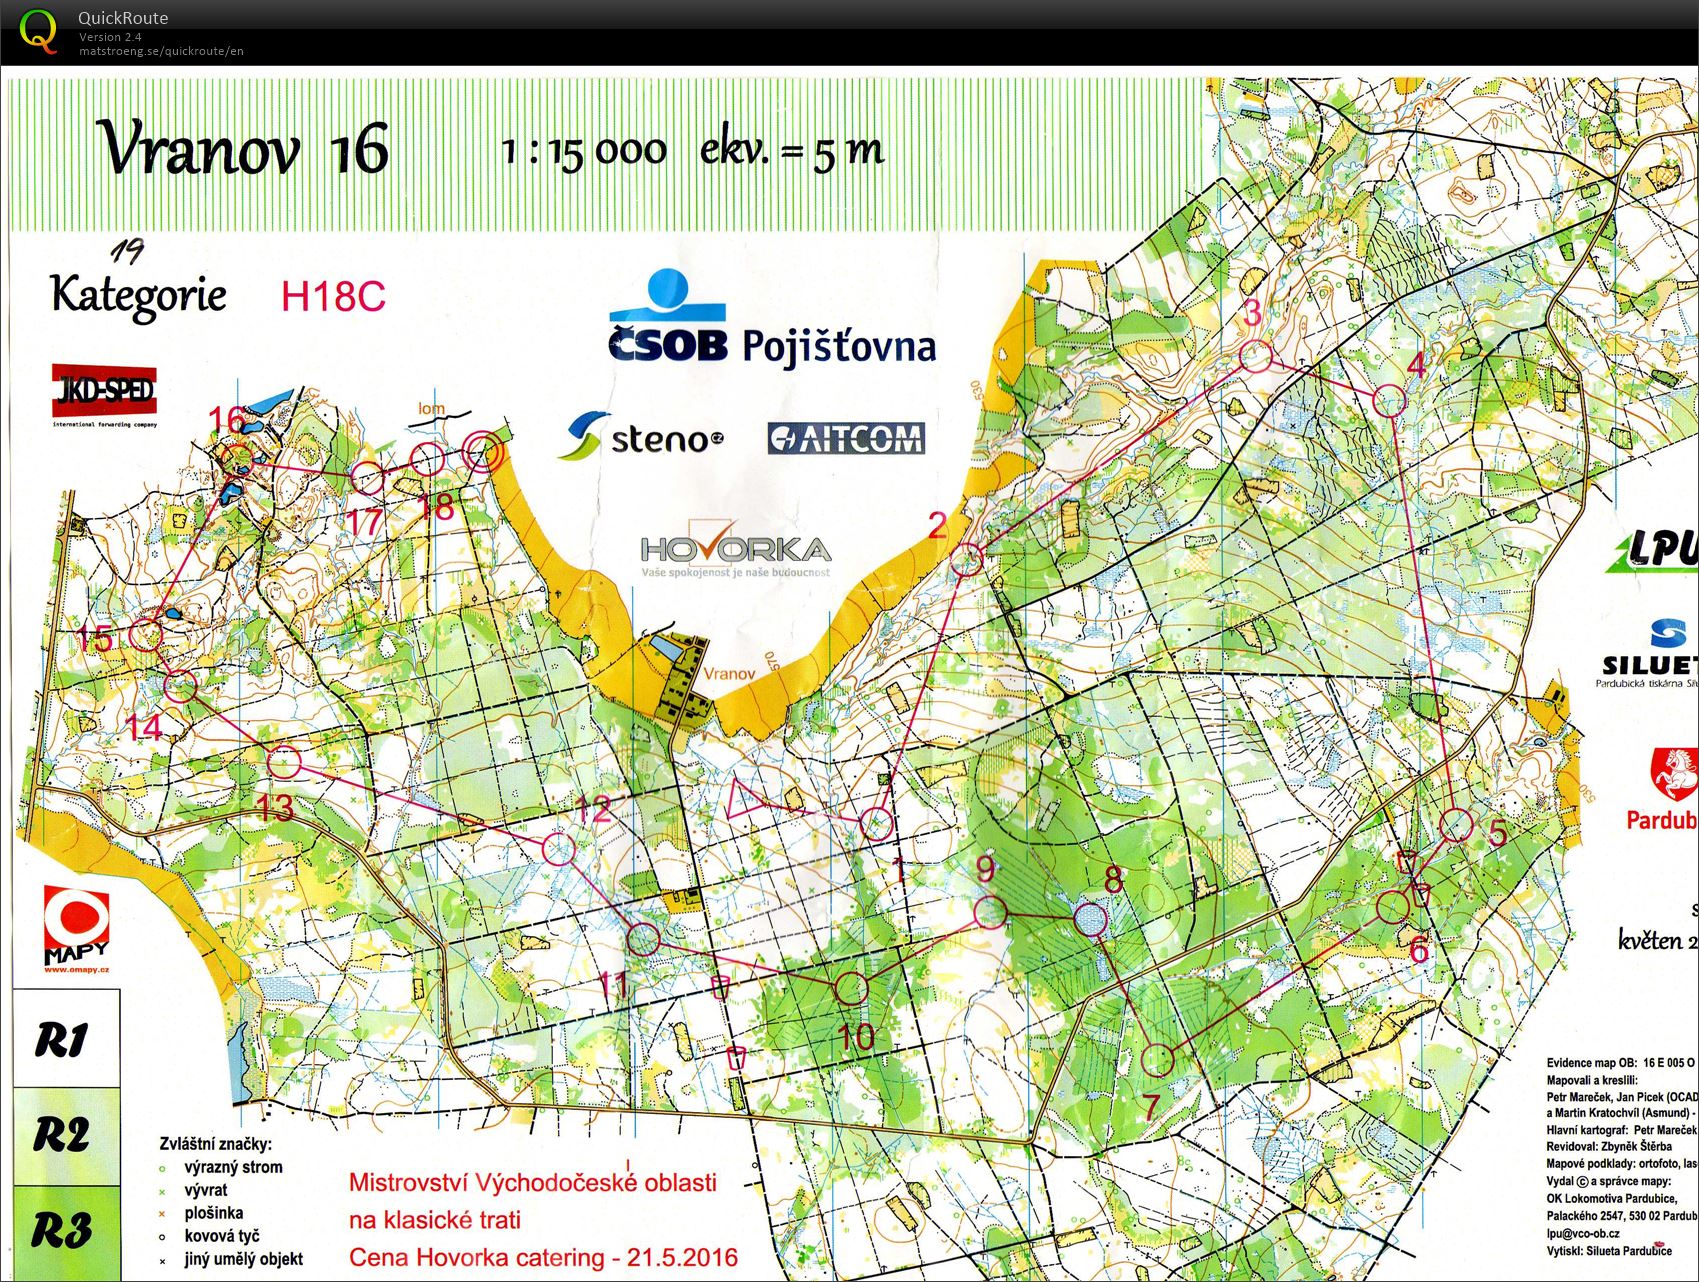Click the QuickRoute logo icon
Screen dimensions: 1699x1282
tap(38, 31)
